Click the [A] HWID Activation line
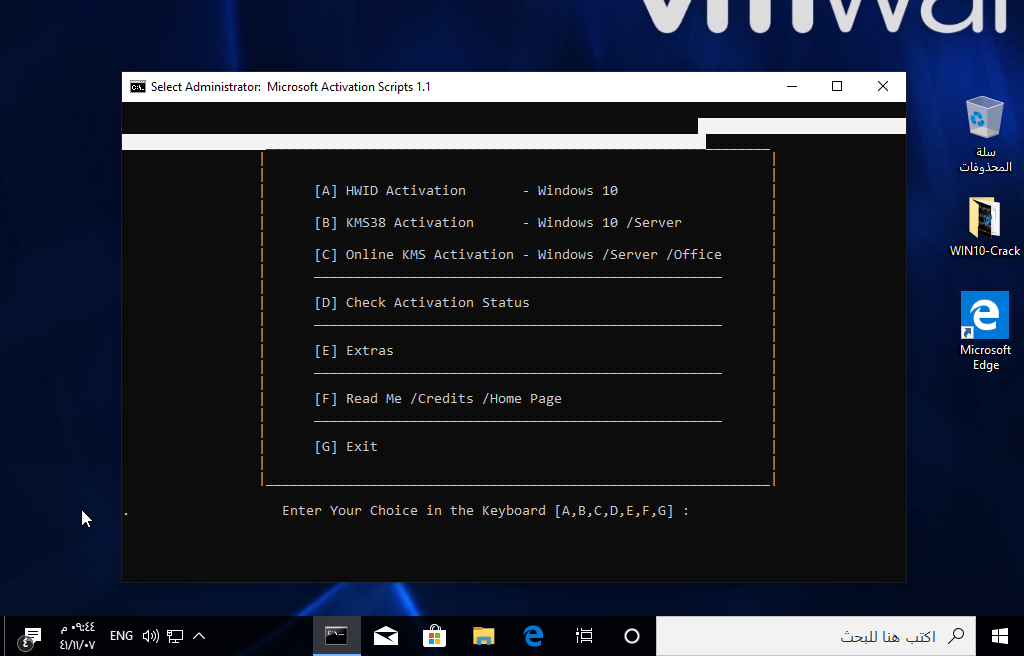The height and width of the screenshot is (656, 1024). 466,191
